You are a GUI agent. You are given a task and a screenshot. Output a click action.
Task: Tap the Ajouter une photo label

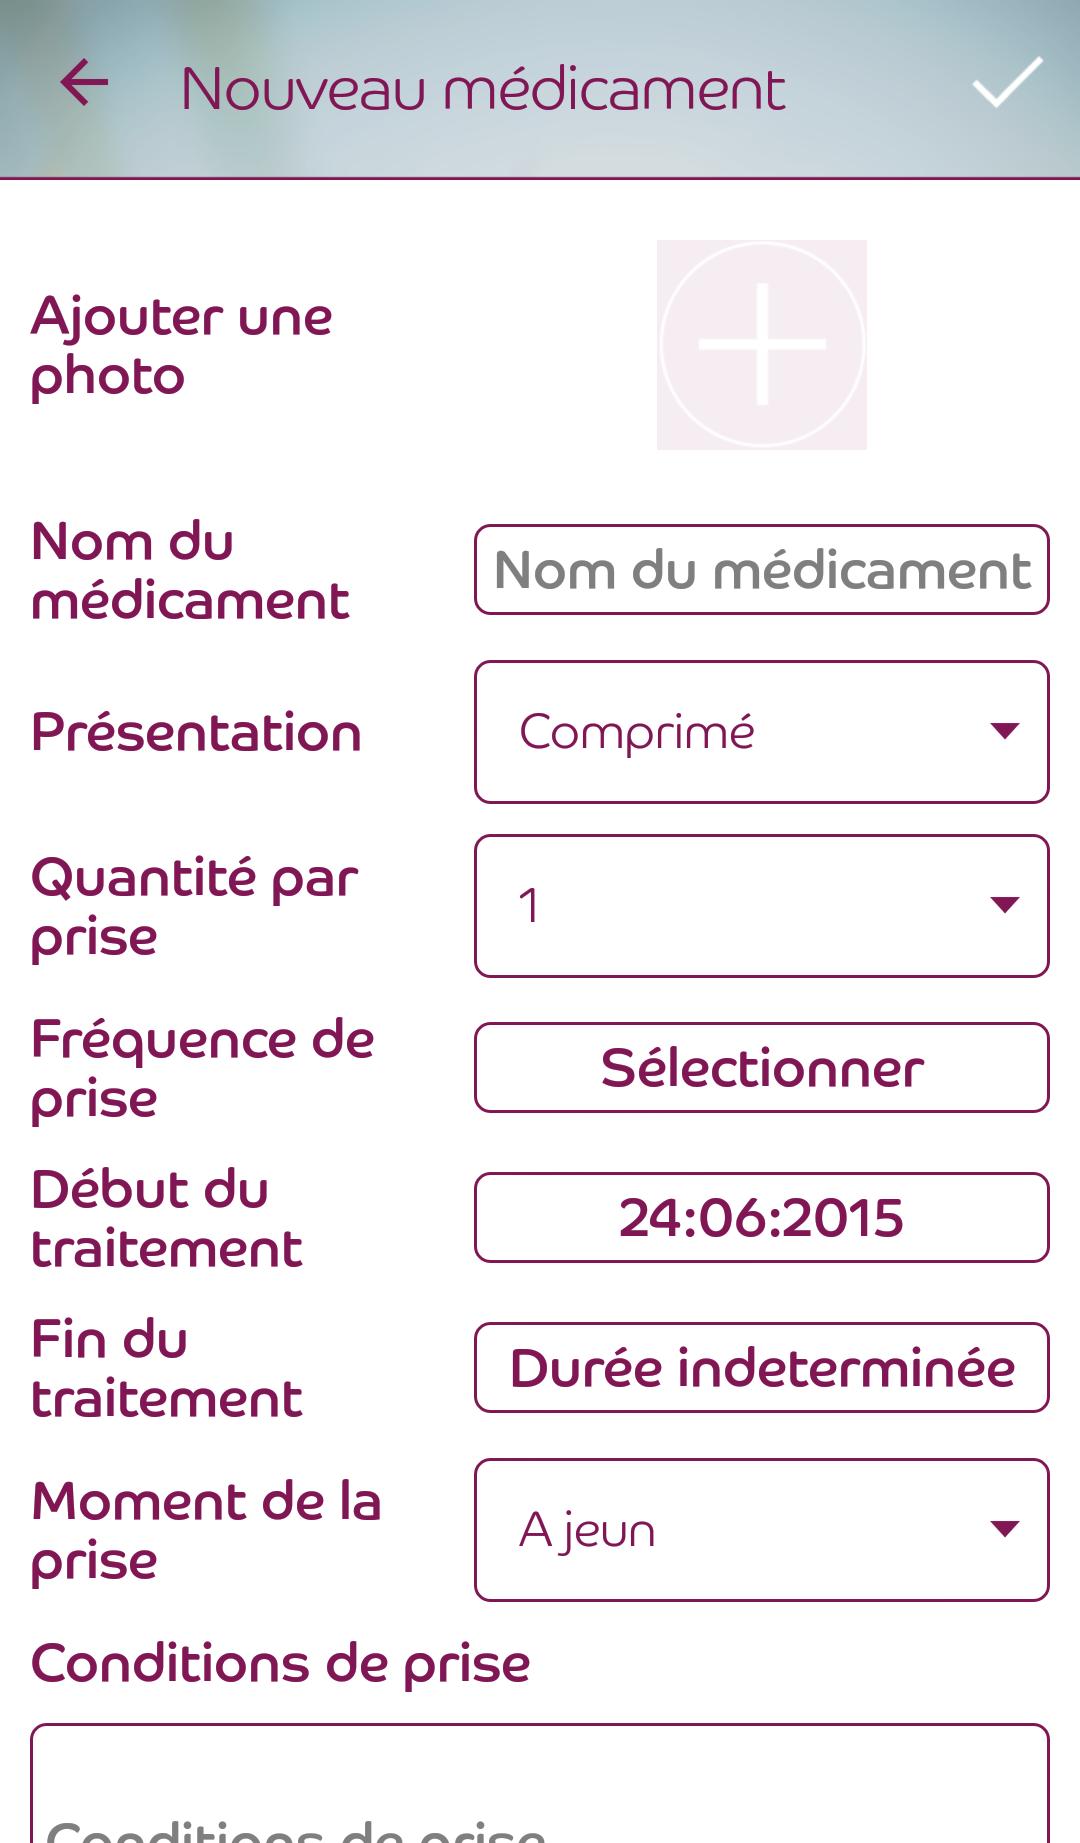click(181, 346)
